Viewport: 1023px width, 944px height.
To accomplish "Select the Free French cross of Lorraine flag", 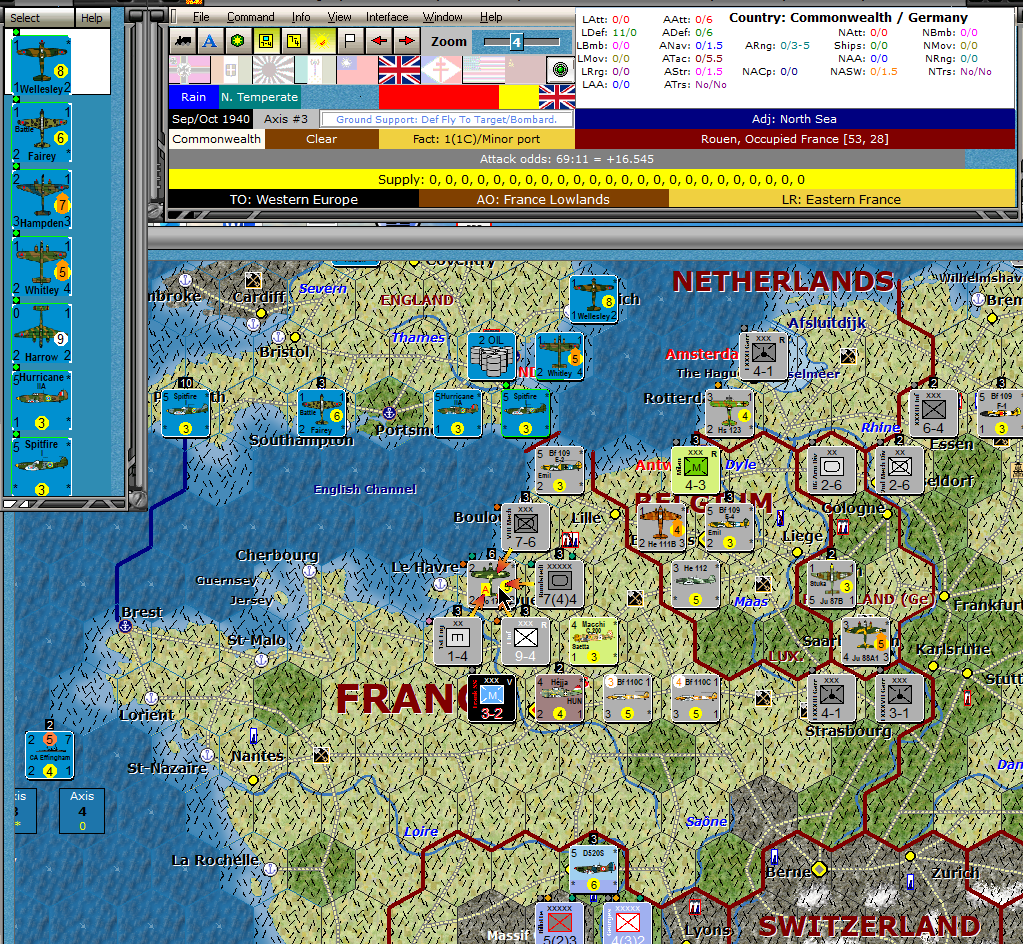I will coord(441,70).
